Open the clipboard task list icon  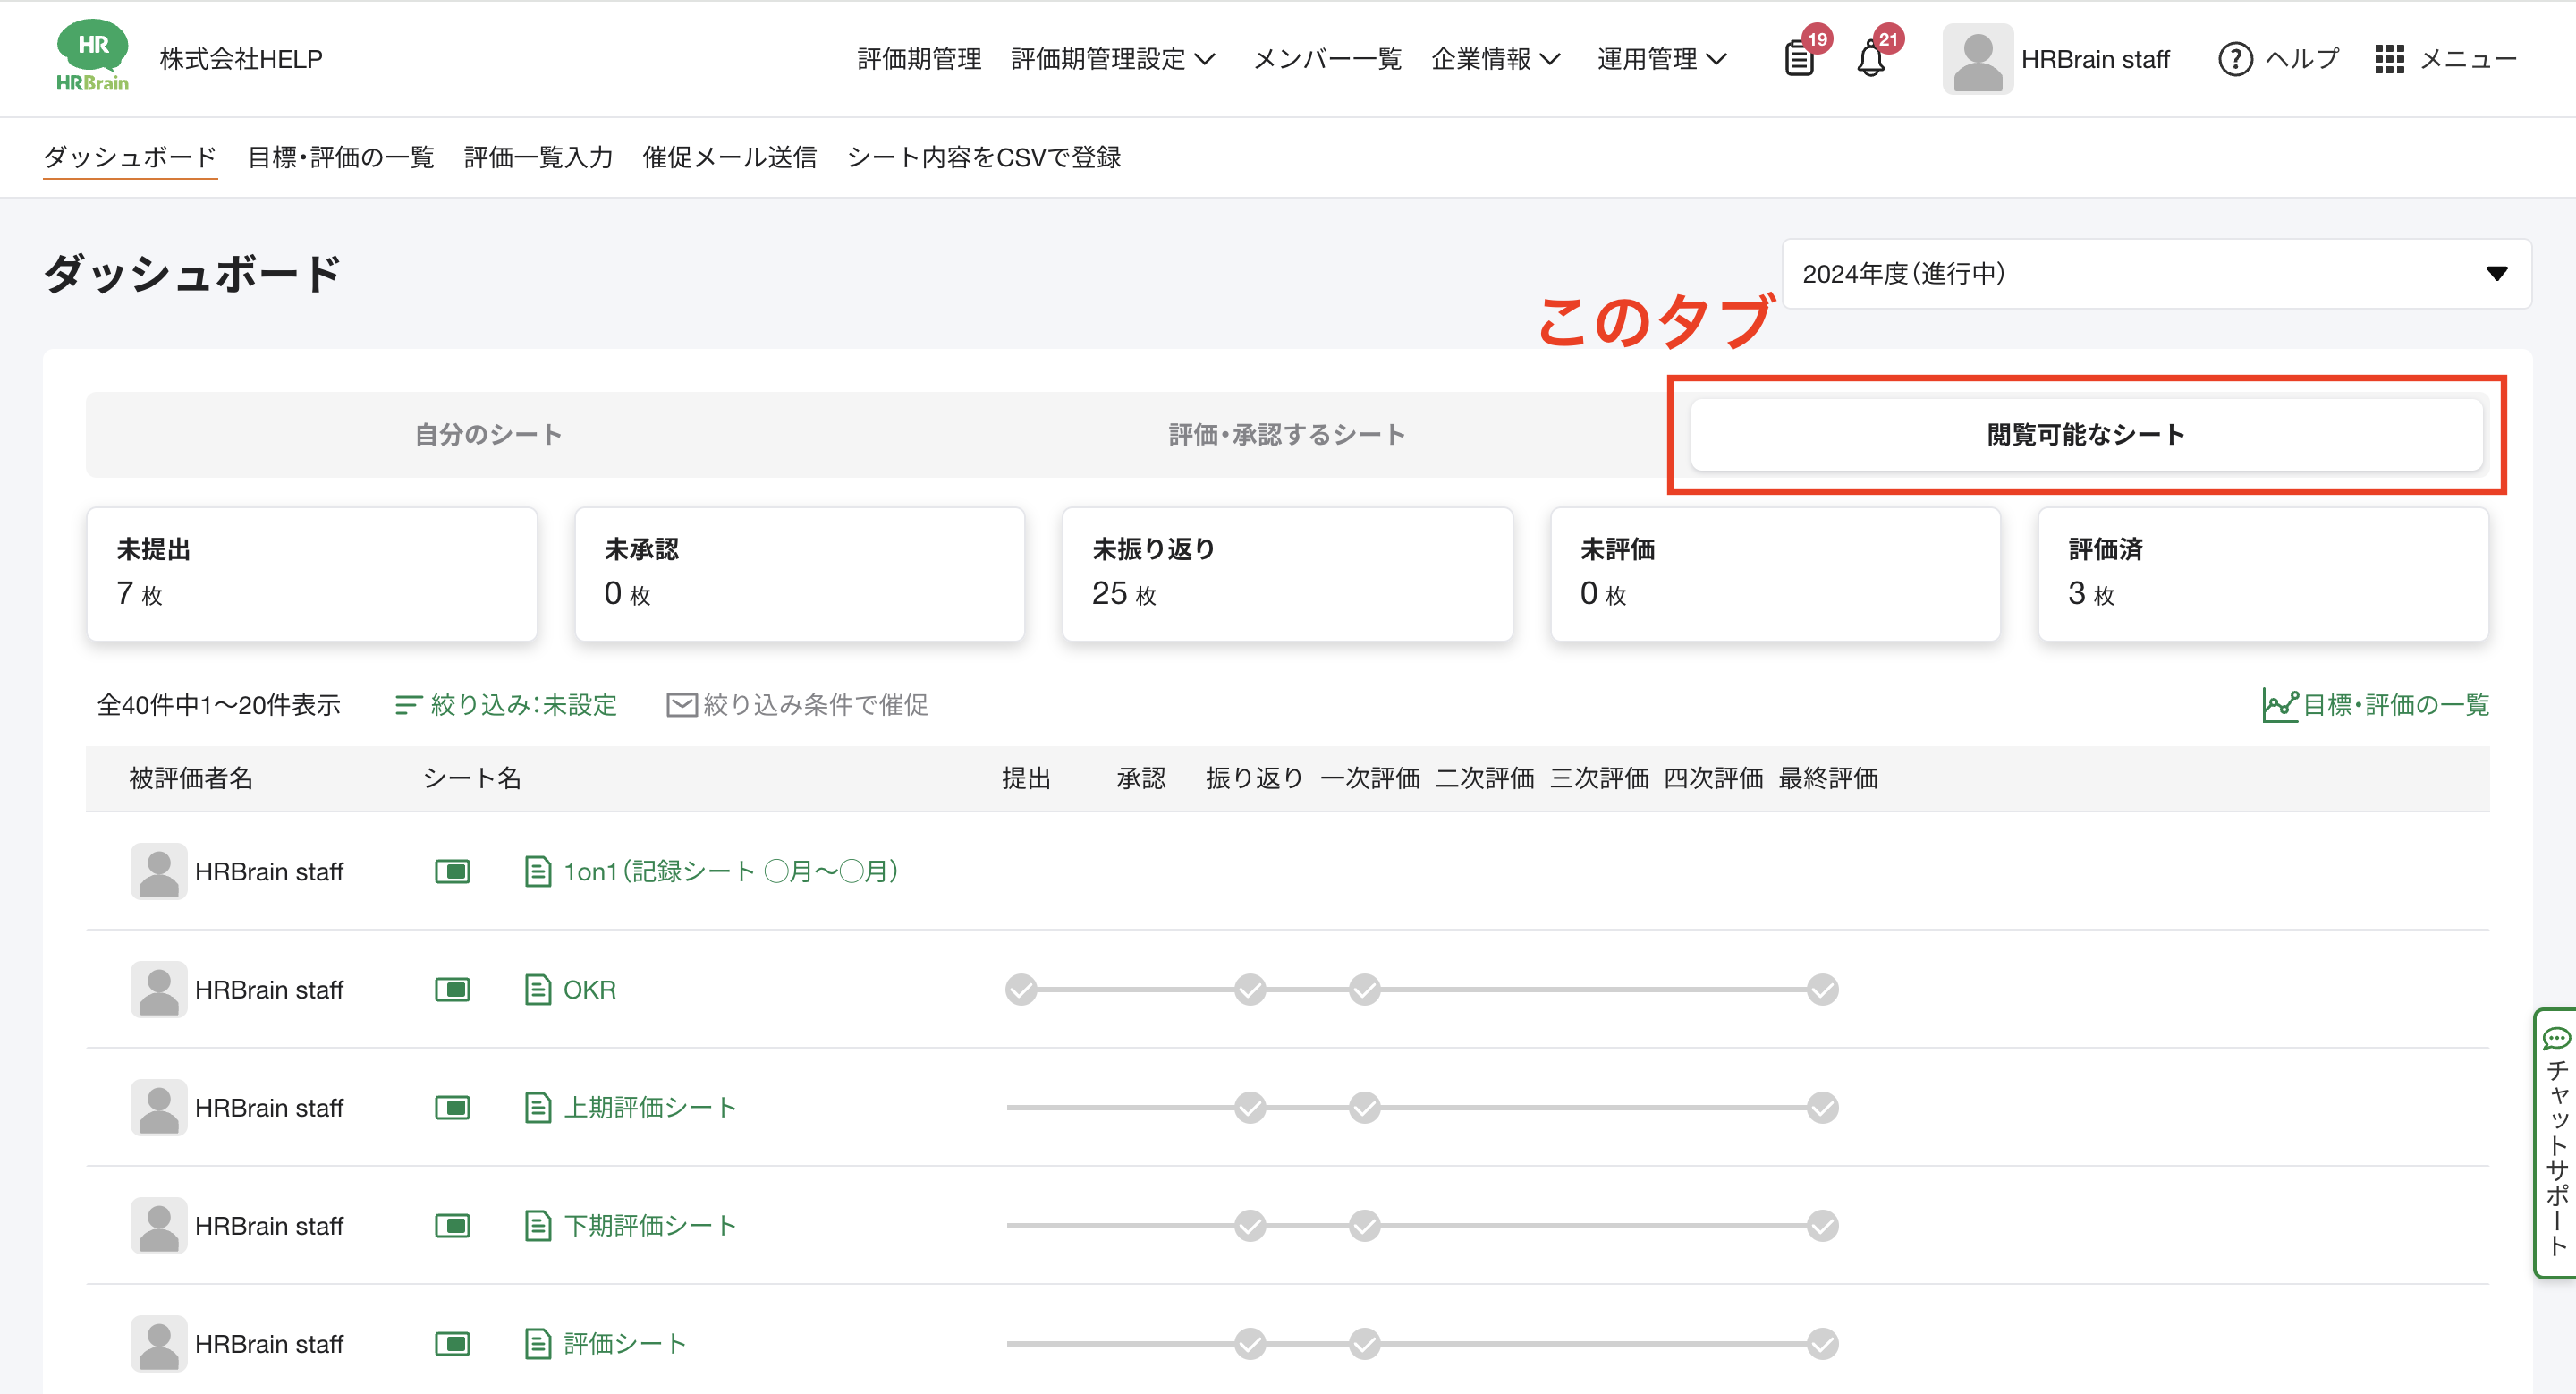[x=1799, y=59]
